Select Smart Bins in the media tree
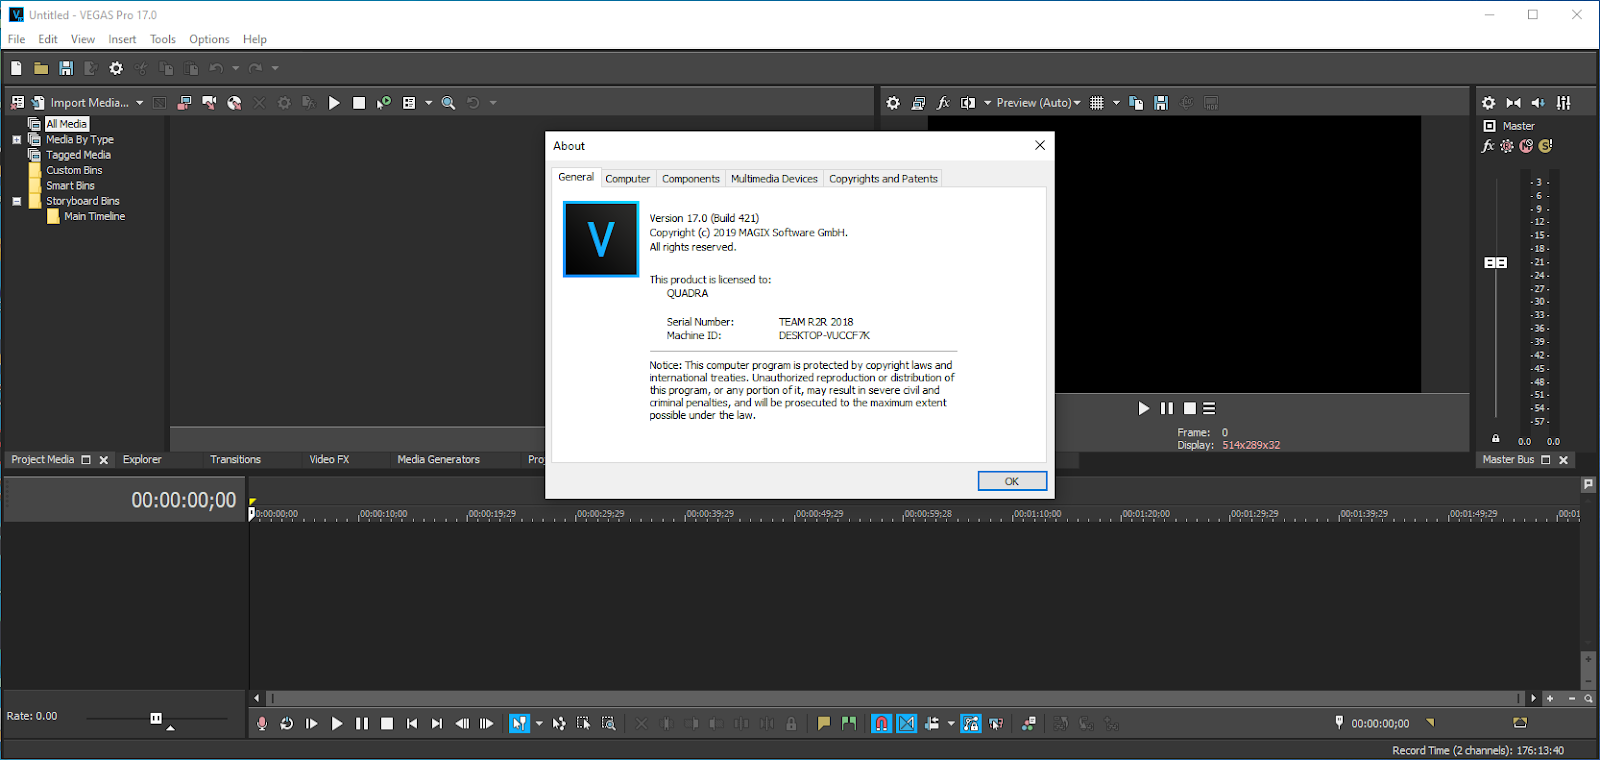This screenshot has width=1600, height=760. point(70,186)
